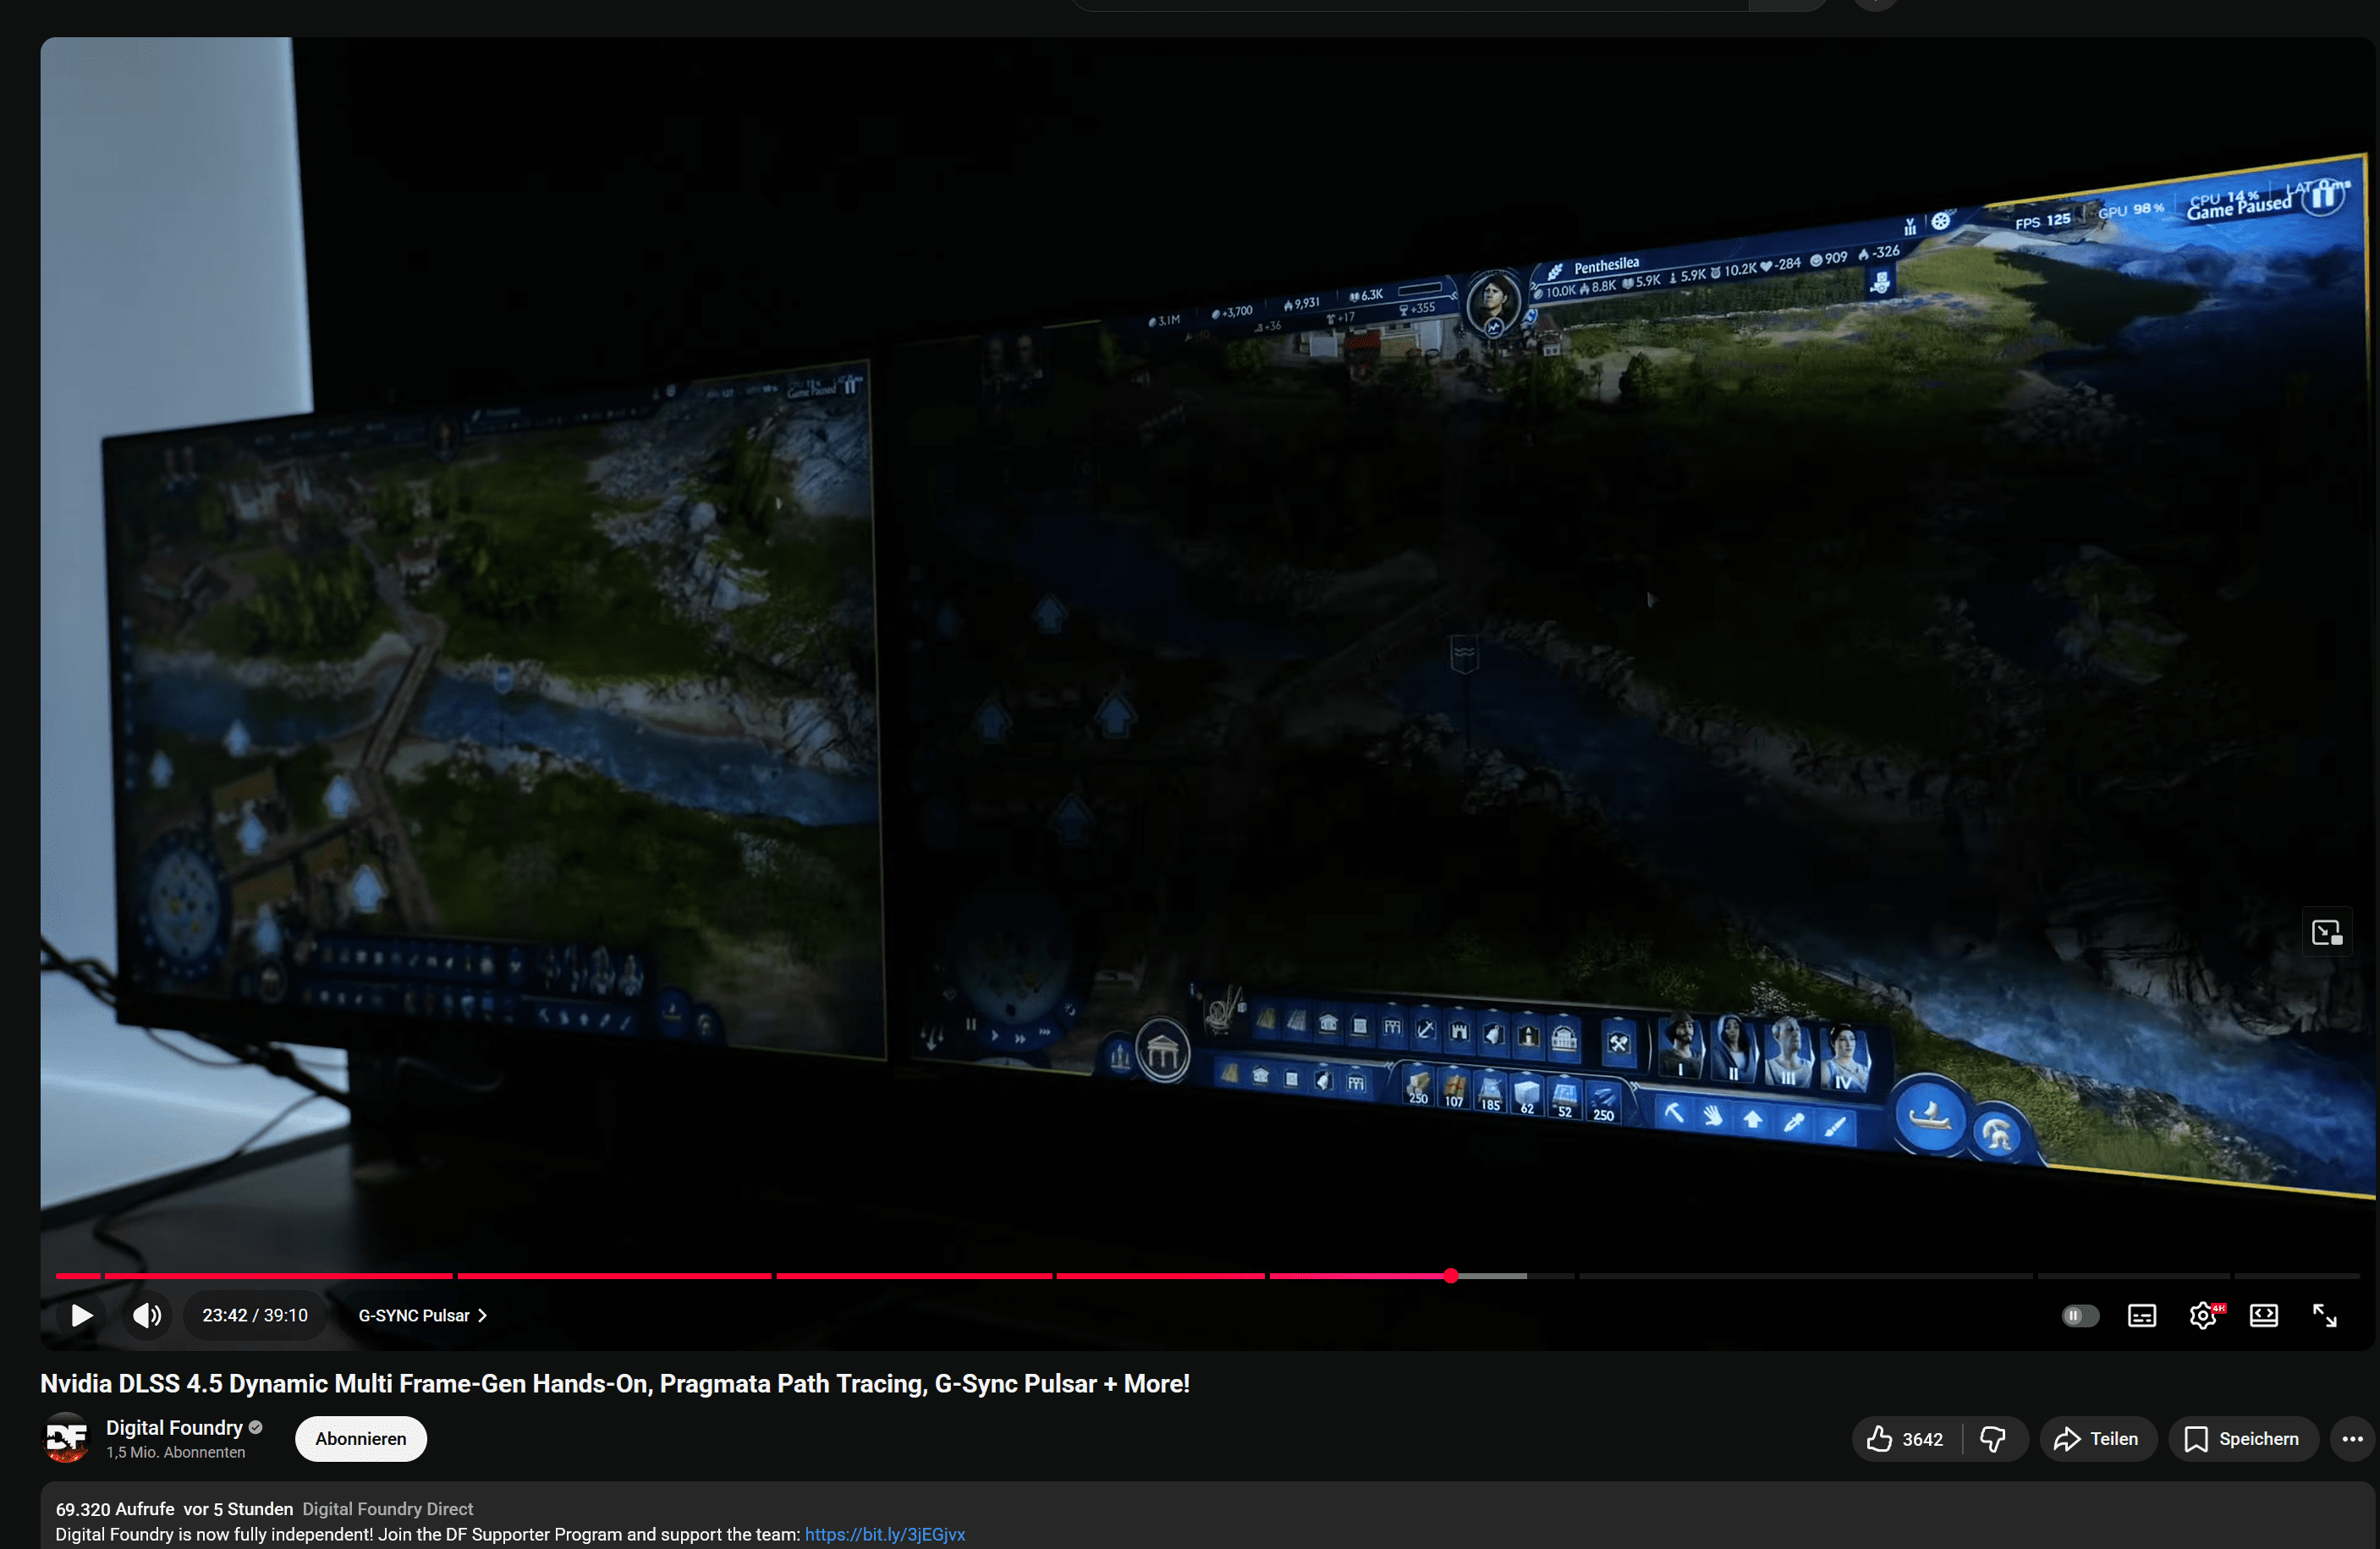The height and width of the screenshot is (1549, 2380).
Task: Save video with Speichern button
Action: [2242, 1438]
